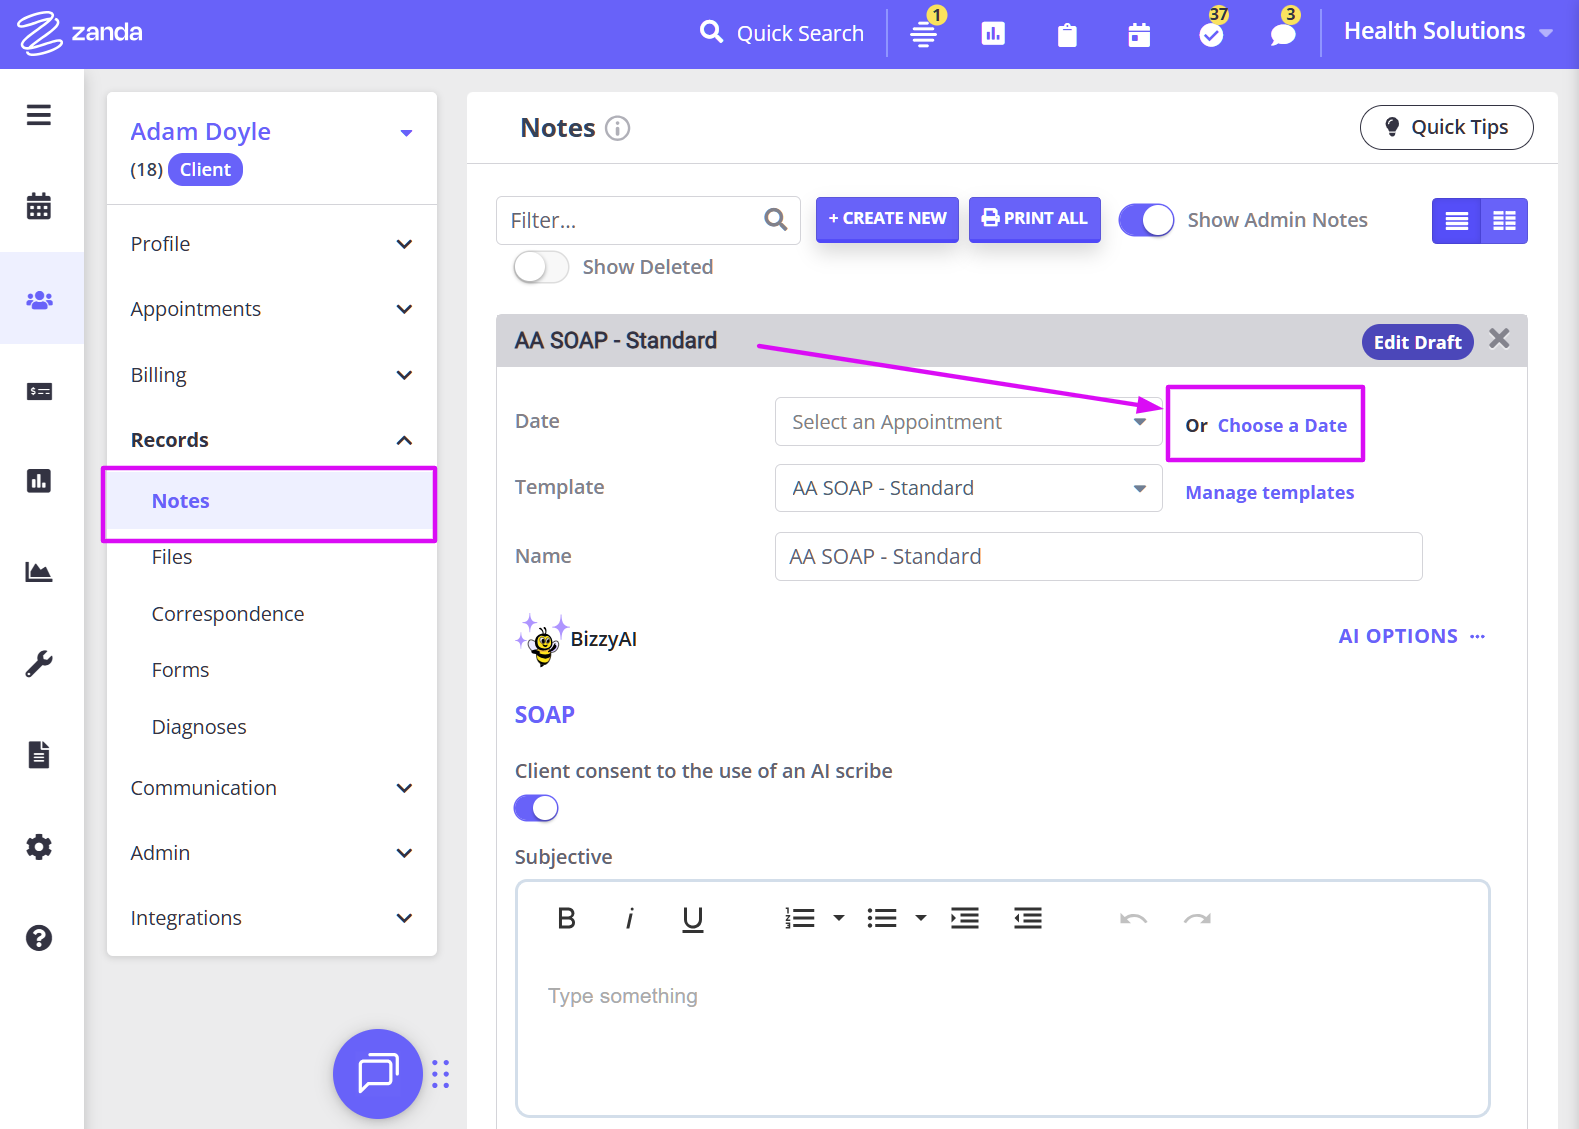
Task: Click the tasks checkmark icon with badge 37
Action: [1211, 34]
